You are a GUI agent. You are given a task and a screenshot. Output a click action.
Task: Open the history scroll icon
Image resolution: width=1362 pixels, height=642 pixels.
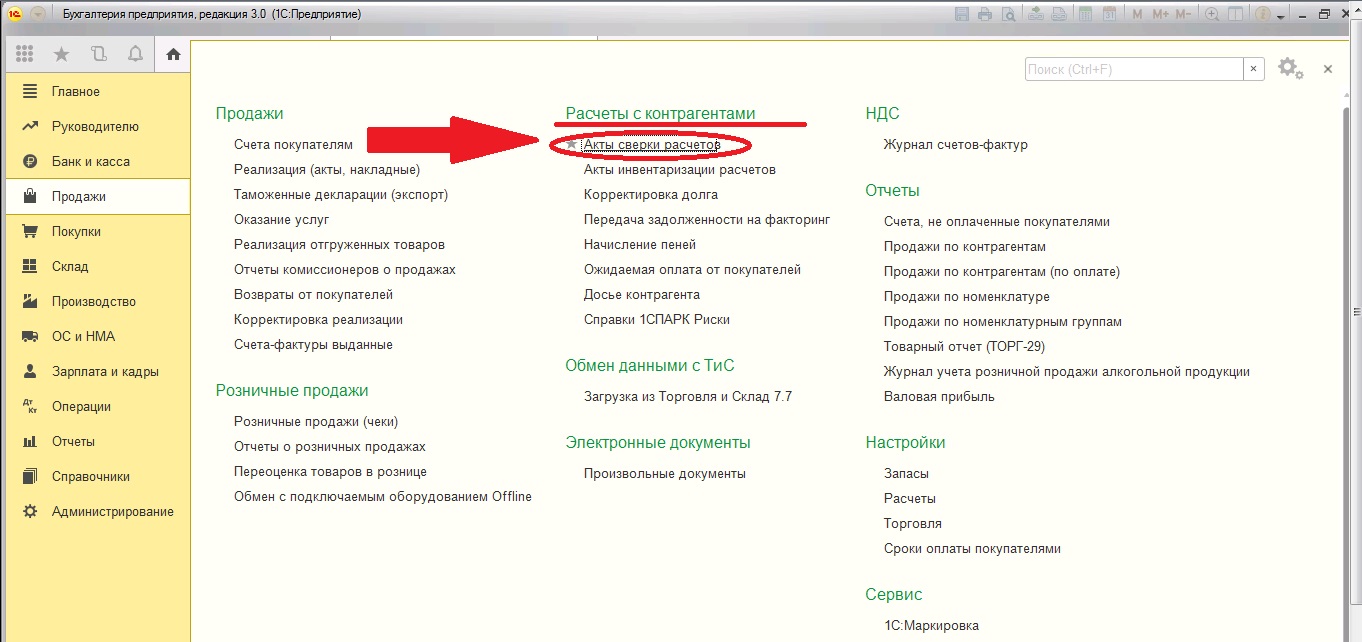(98, 54)
